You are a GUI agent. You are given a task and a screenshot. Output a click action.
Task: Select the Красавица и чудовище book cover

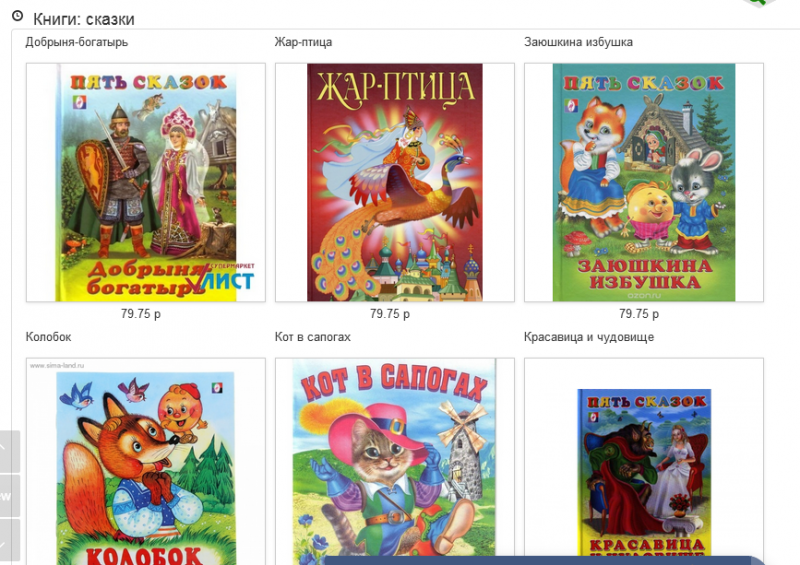coord(644,457)
